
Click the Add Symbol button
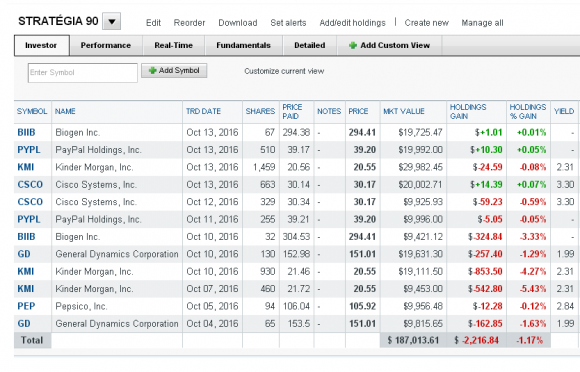(174, 71)
